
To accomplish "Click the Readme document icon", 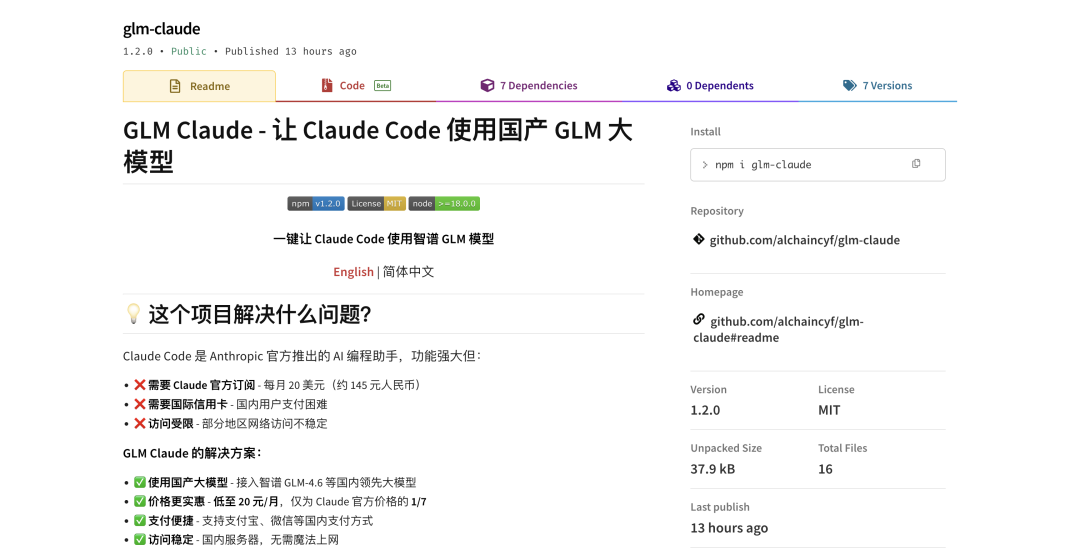I will [175, 86].
